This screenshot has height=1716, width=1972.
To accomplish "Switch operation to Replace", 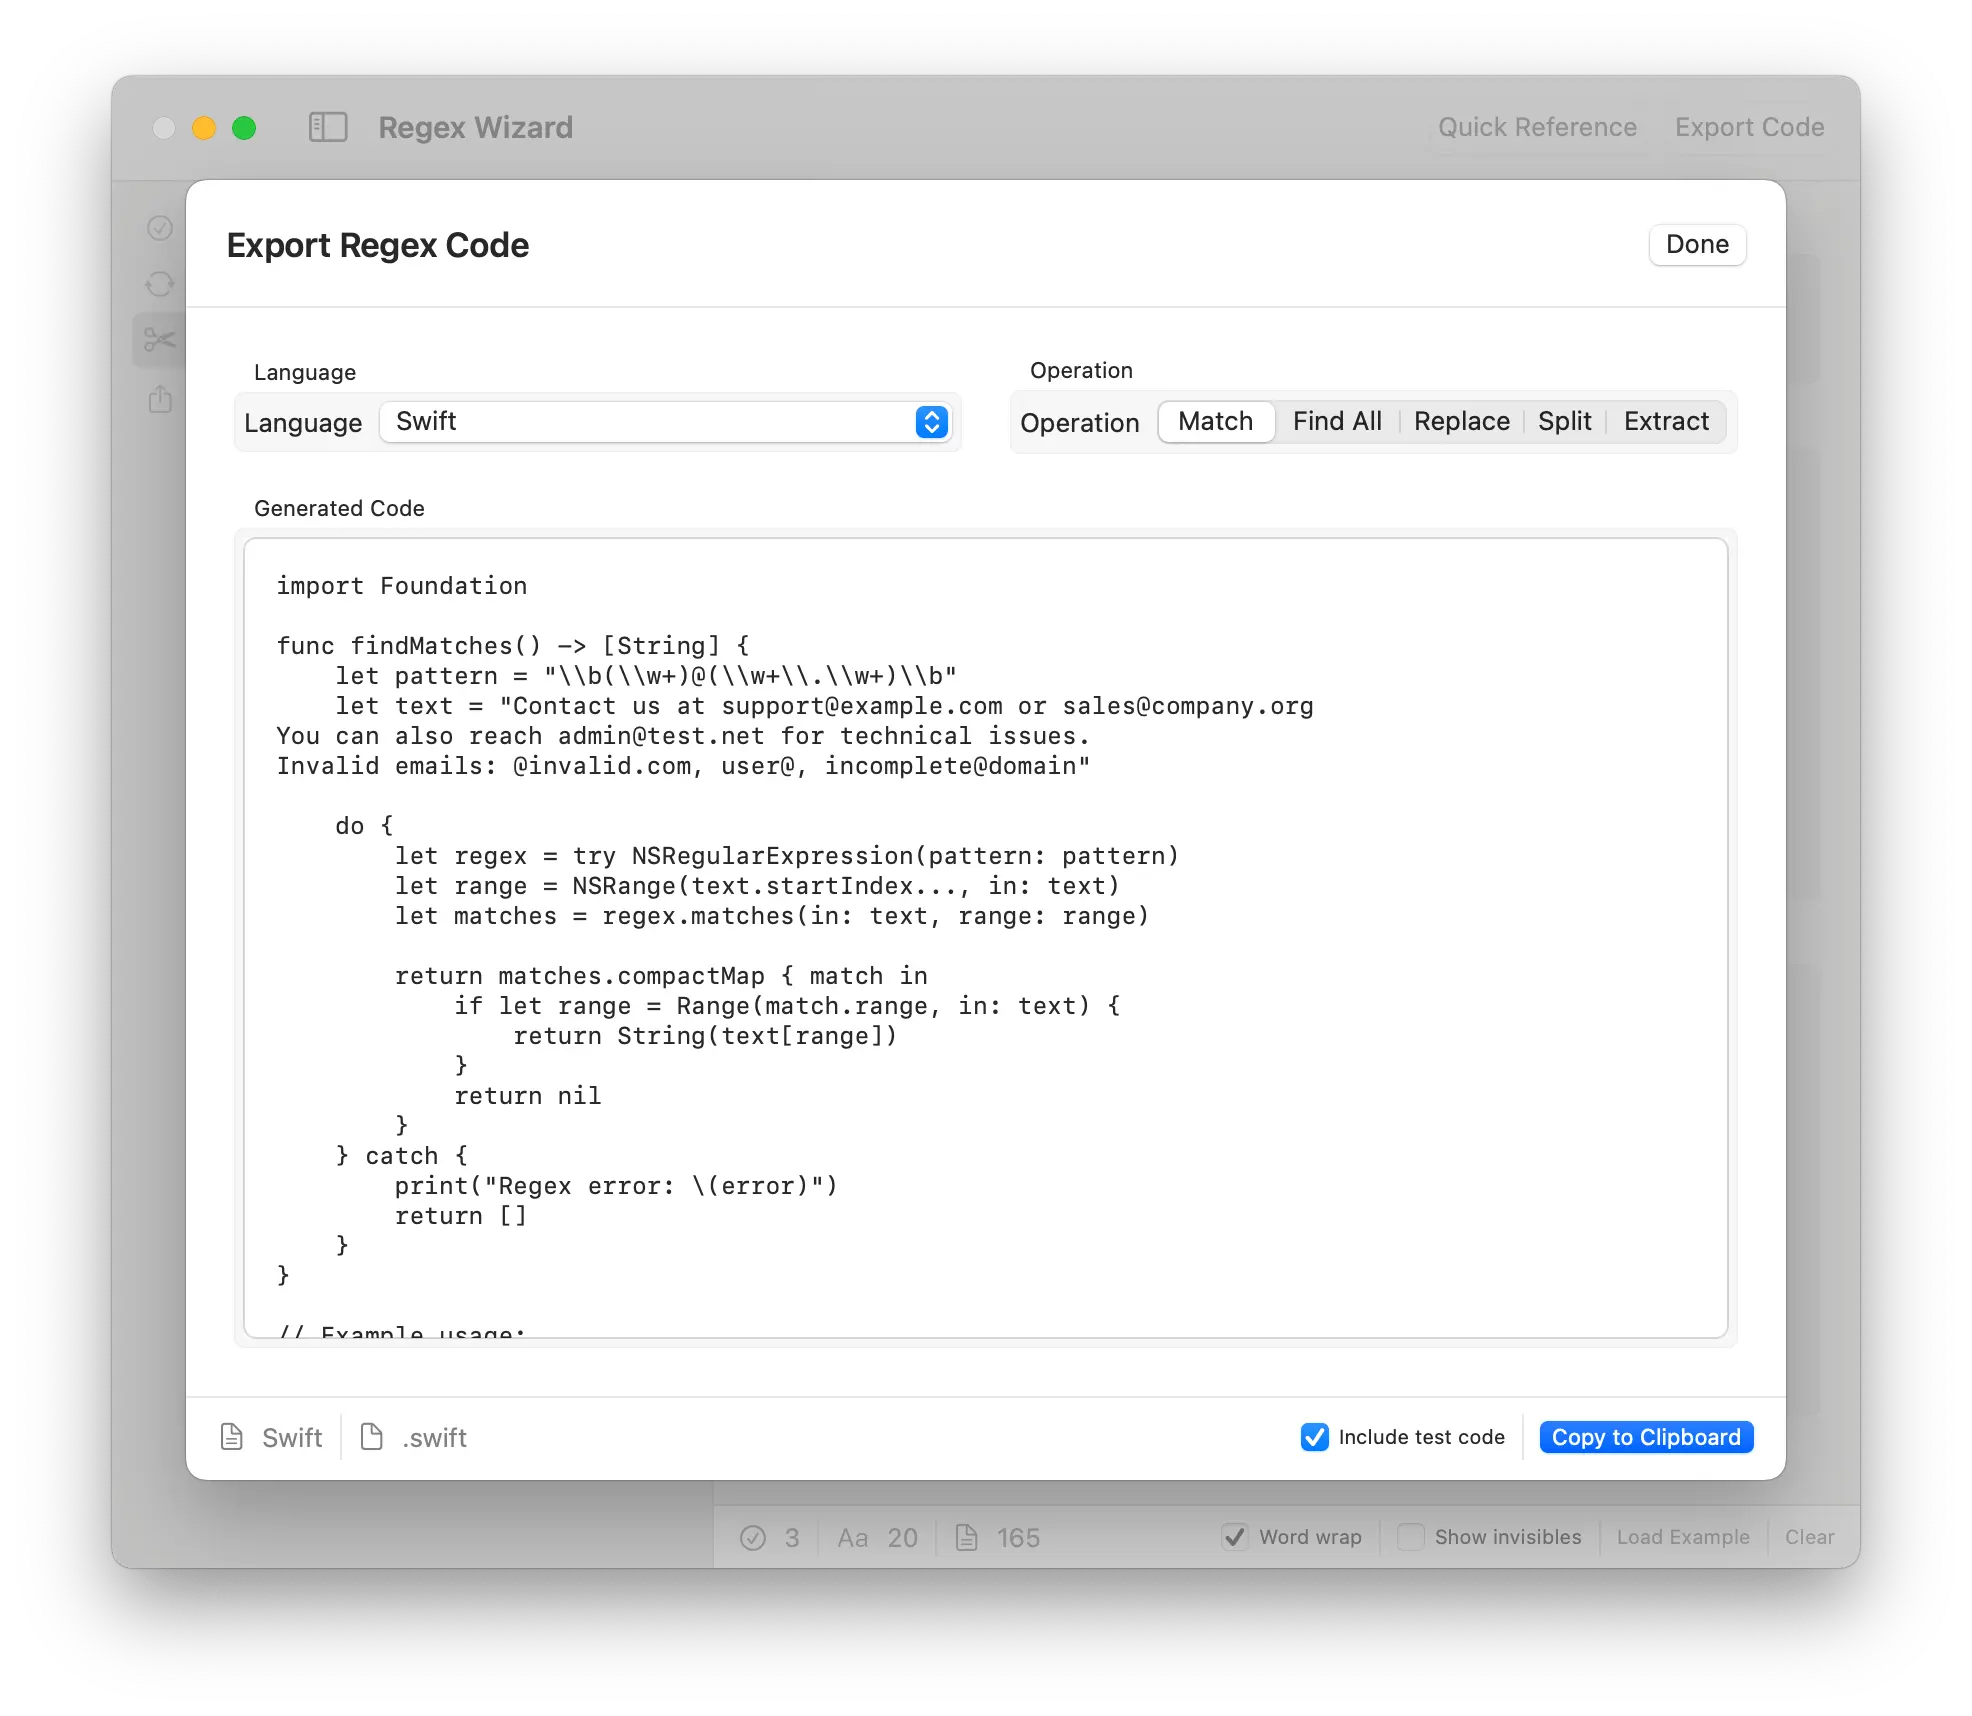I will point(1461,421).
